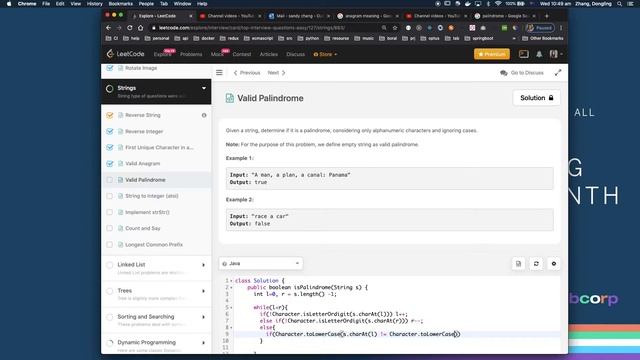Open the Articles nav link
This screenshot has width=640, height=360.
(269, 54)
